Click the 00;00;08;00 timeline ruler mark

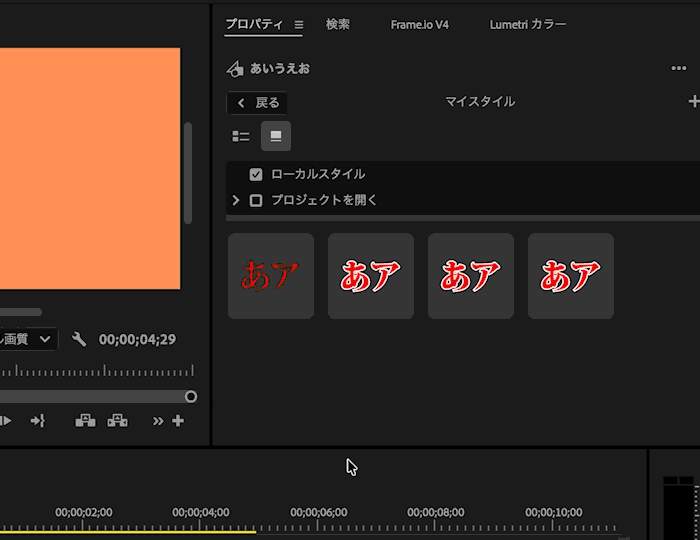[x=436, y=512]
